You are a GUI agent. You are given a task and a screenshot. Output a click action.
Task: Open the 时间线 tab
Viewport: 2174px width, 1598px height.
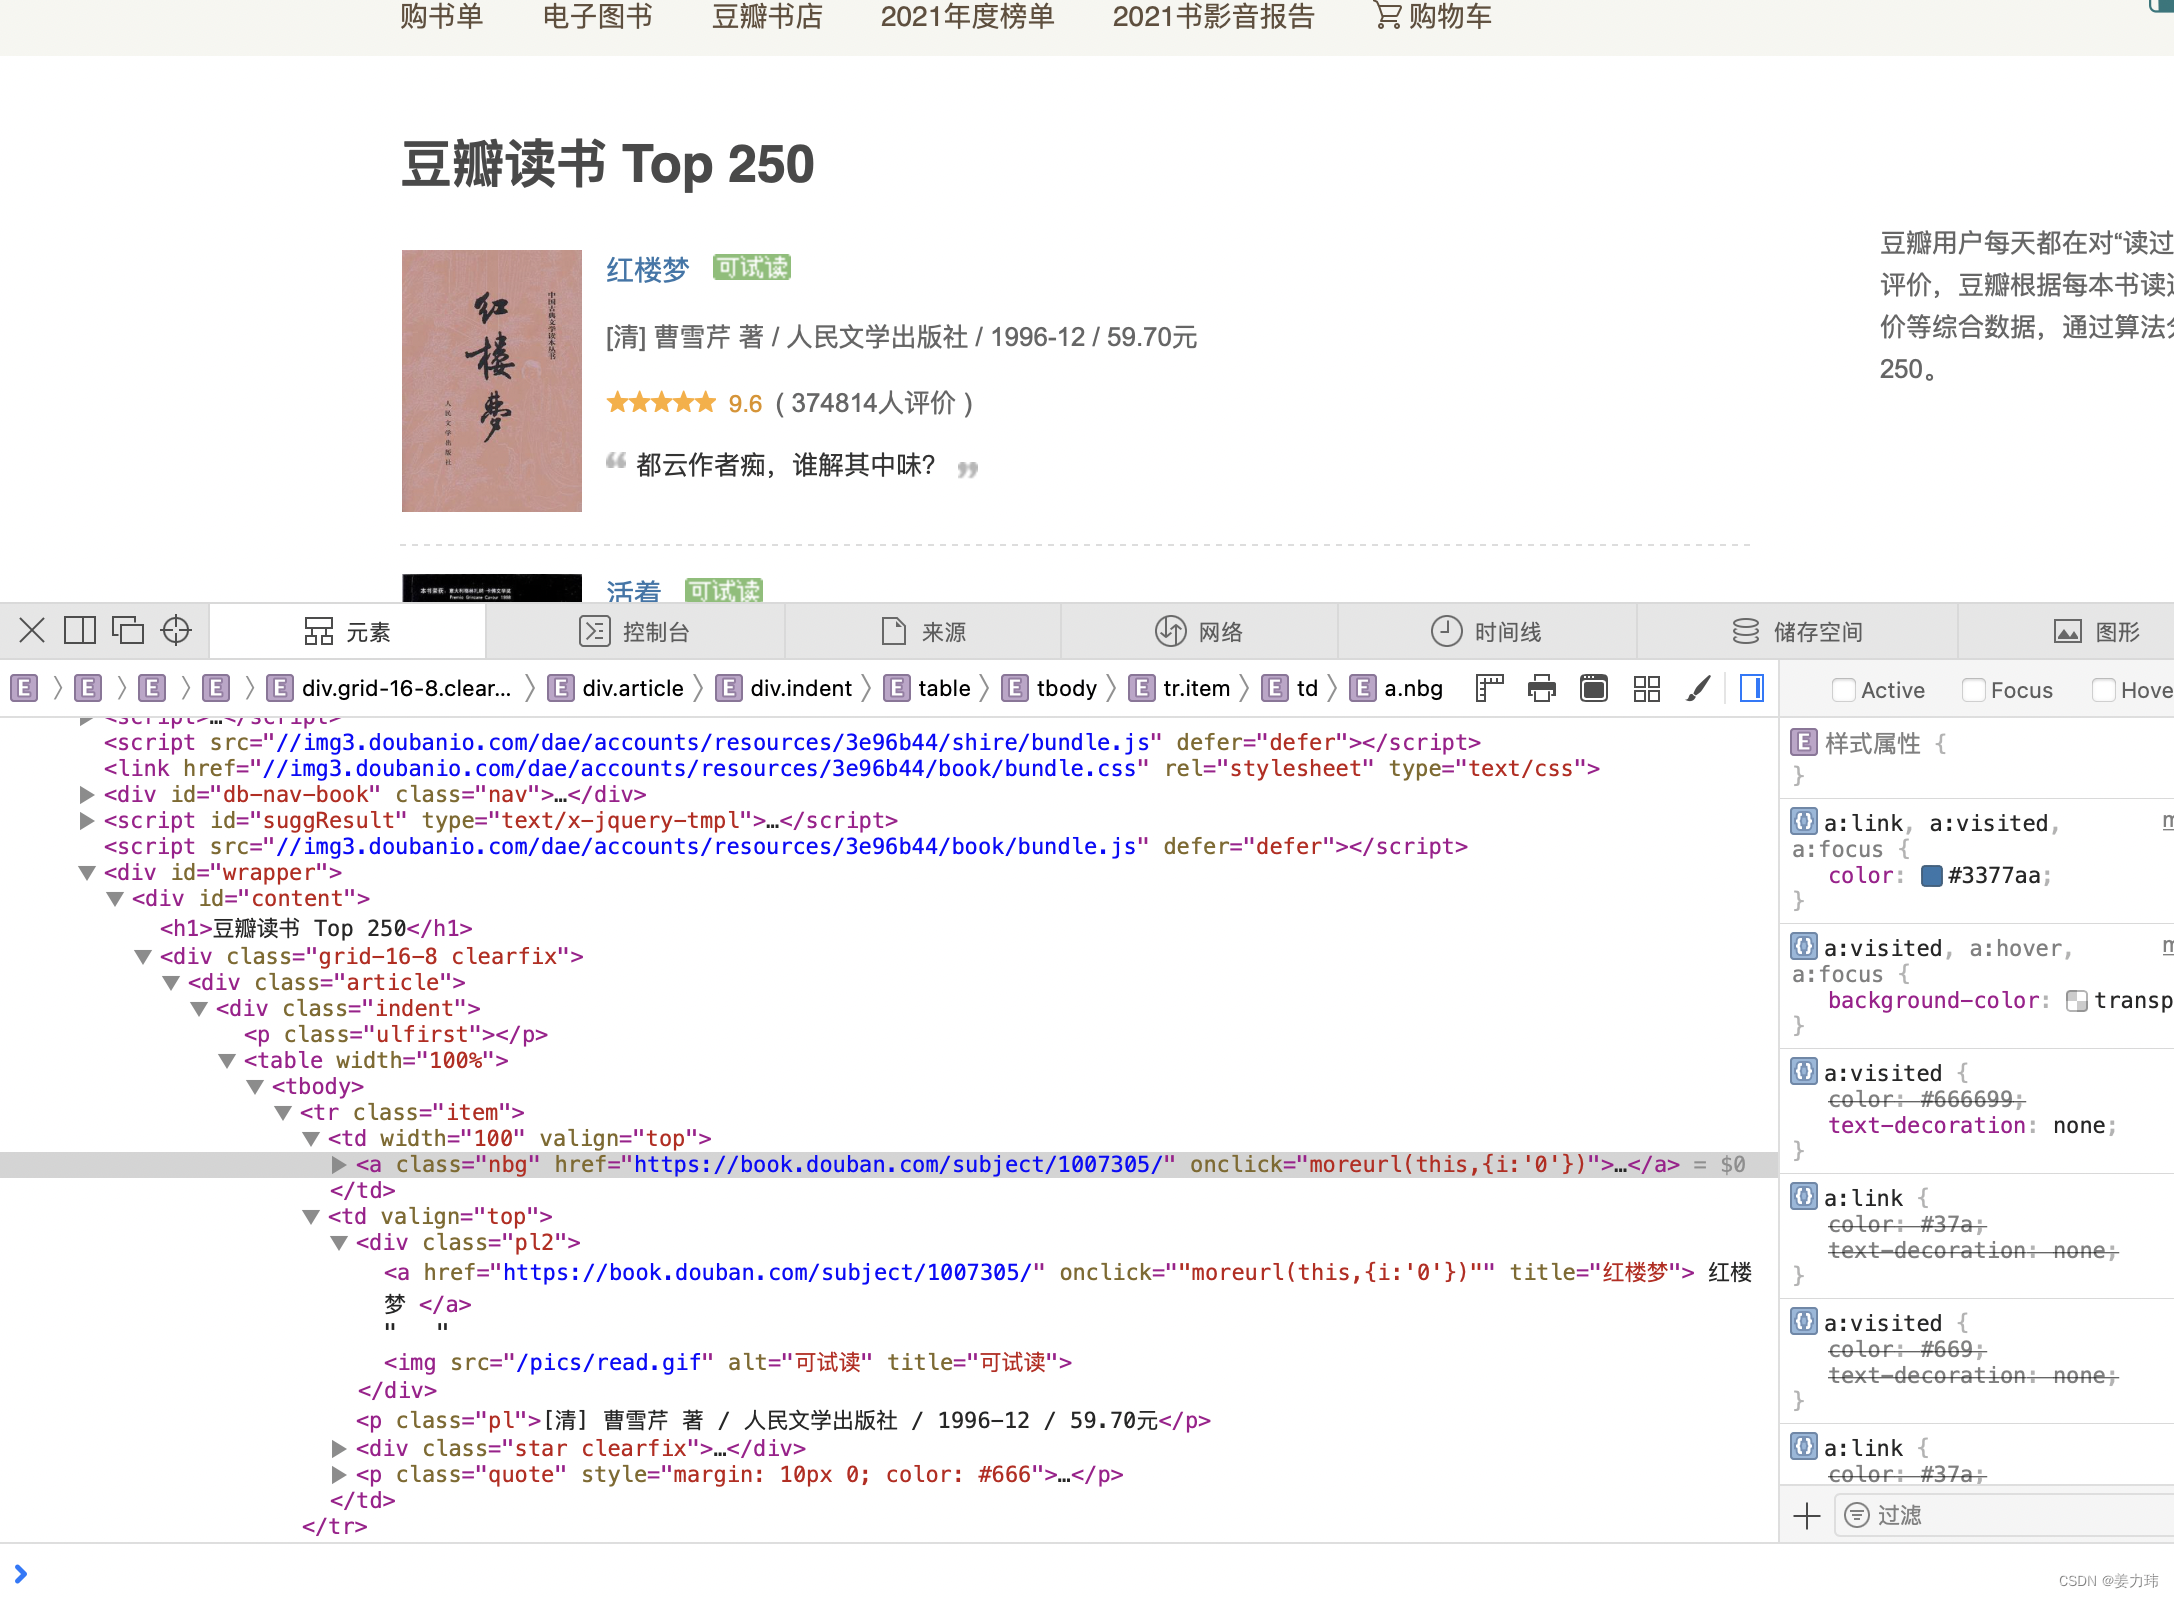tap(1487, 631)
